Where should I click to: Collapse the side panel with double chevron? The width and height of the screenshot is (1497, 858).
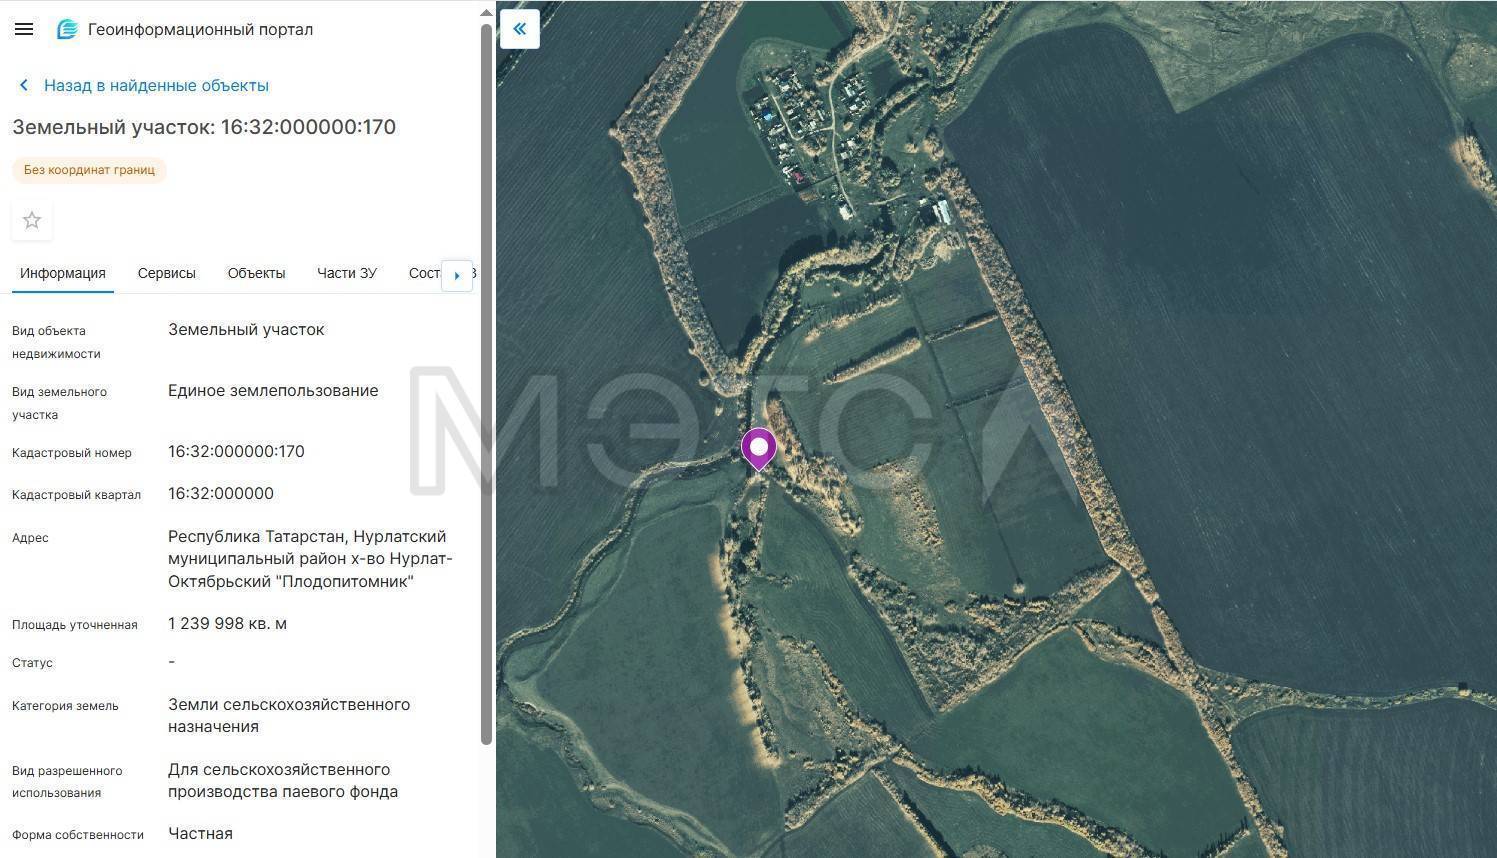click(x=519, y=29)
